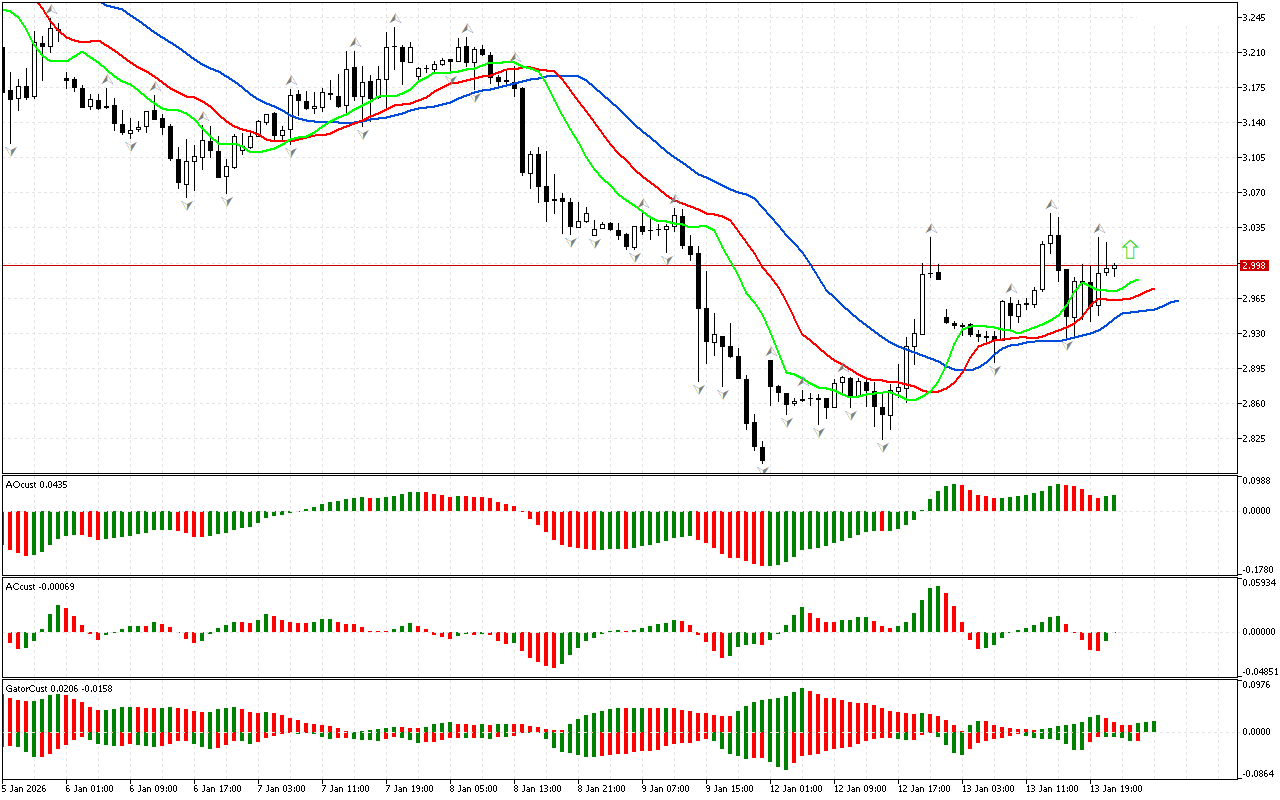
Task: Click the 13 Jan 19:00 time label
Action: point(1113,788)
